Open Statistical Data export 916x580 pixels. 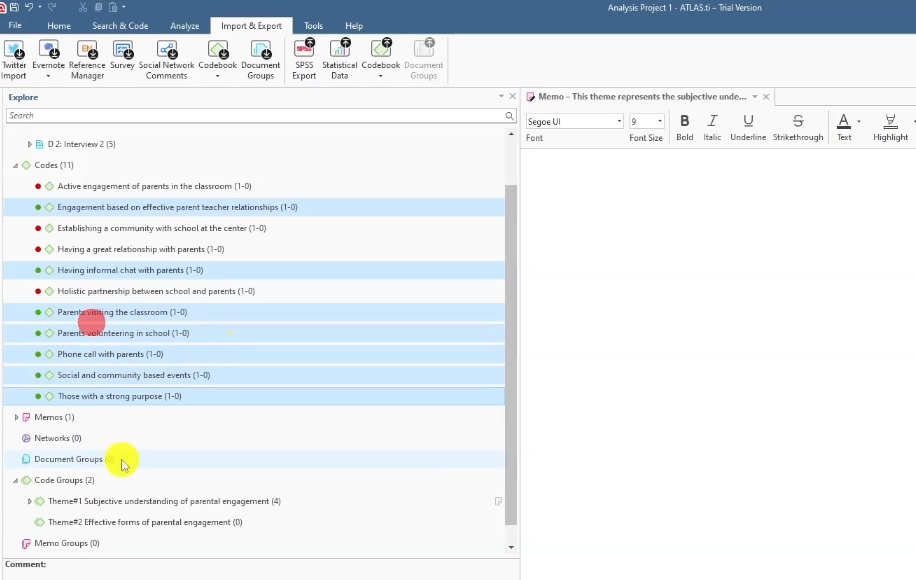pos(340,50)
